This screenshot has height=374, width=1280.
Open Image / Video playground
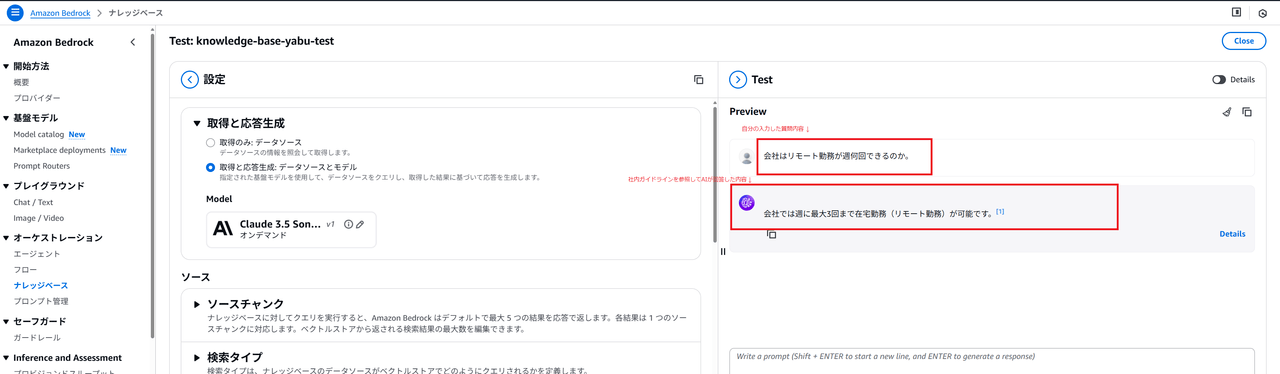tap(38, 218)
